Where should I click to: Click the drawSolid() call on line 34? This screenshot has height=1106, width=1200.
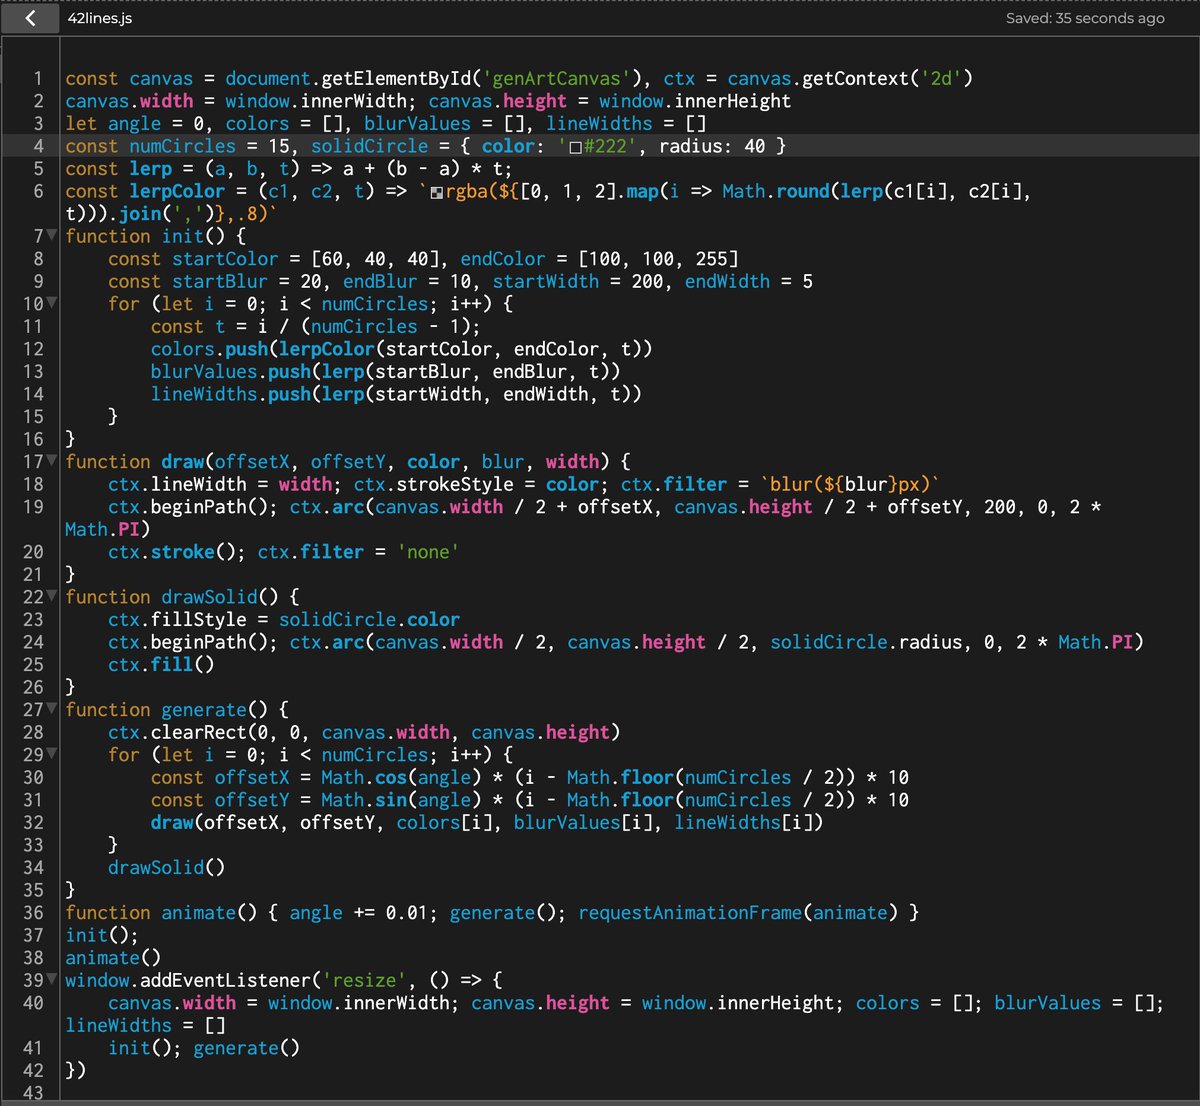166,868
